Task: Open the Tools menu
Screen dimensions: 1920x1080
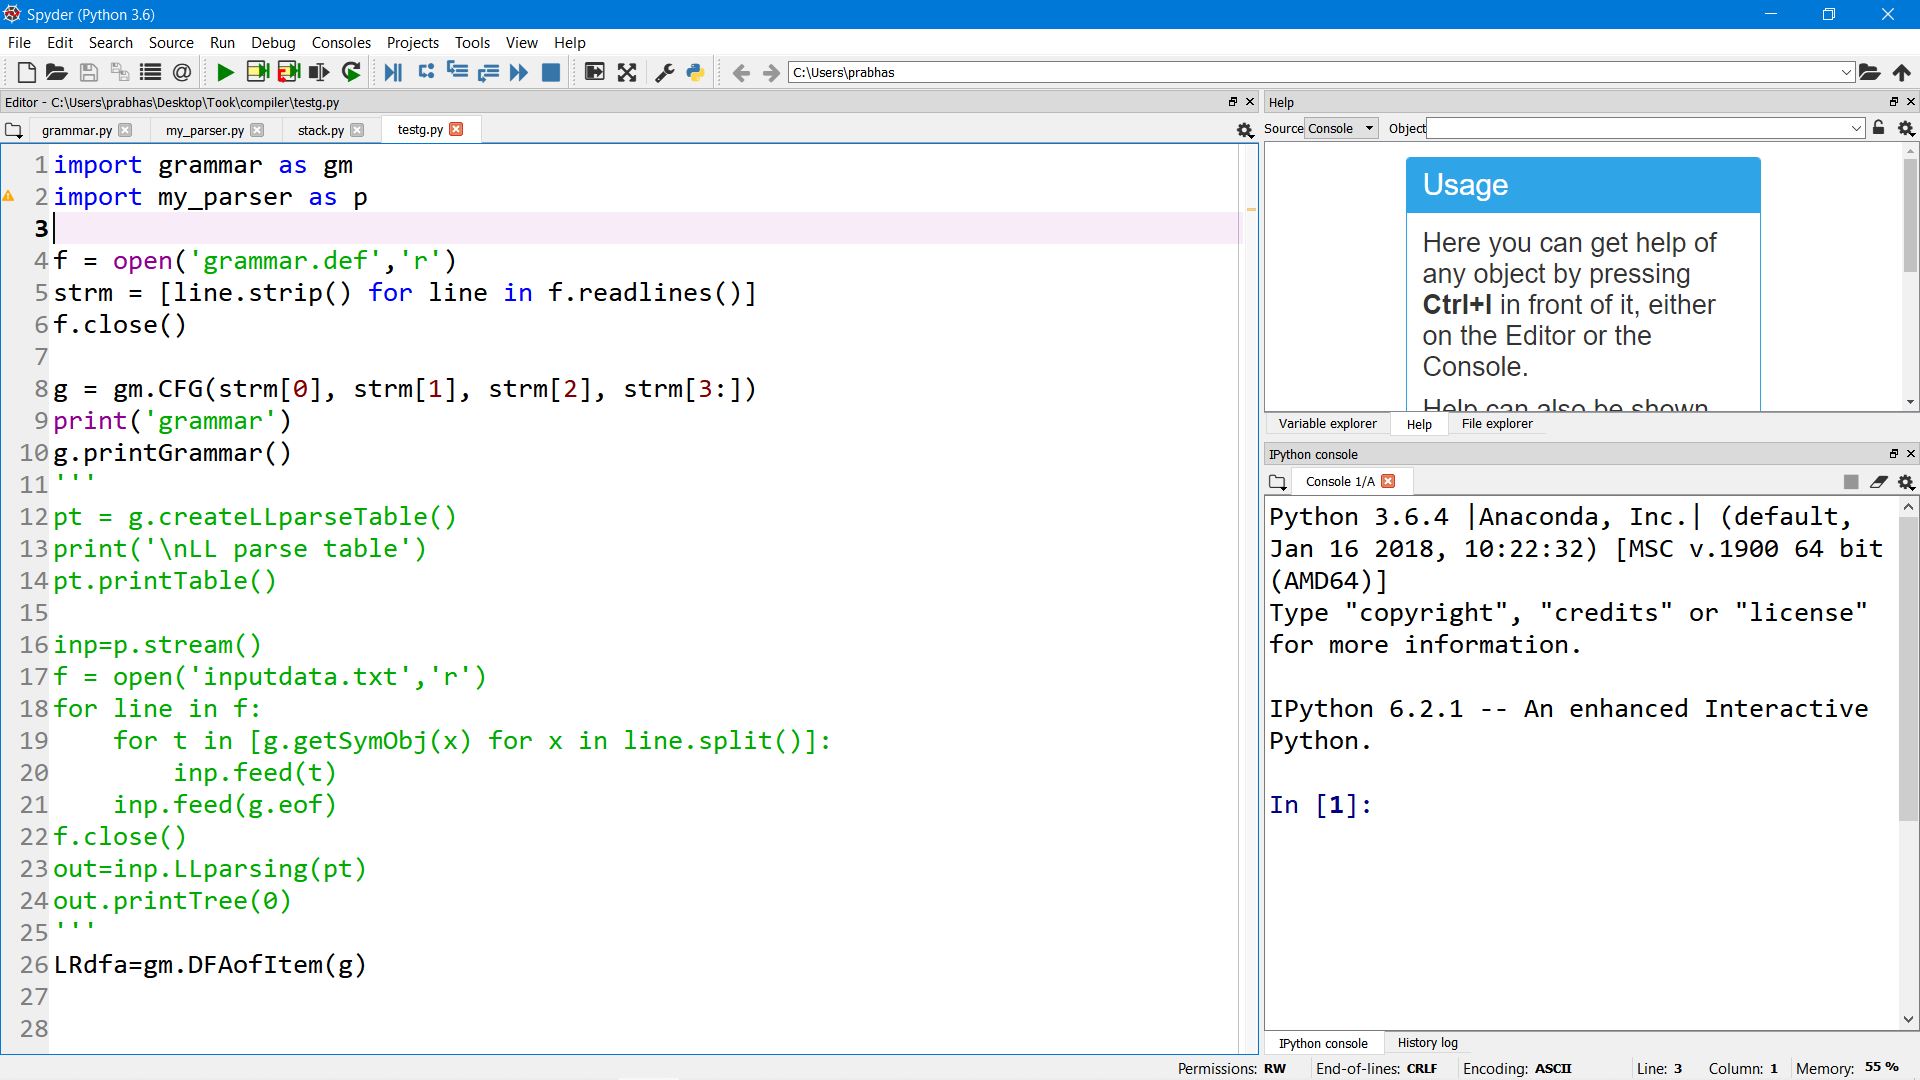Action: 472,42
